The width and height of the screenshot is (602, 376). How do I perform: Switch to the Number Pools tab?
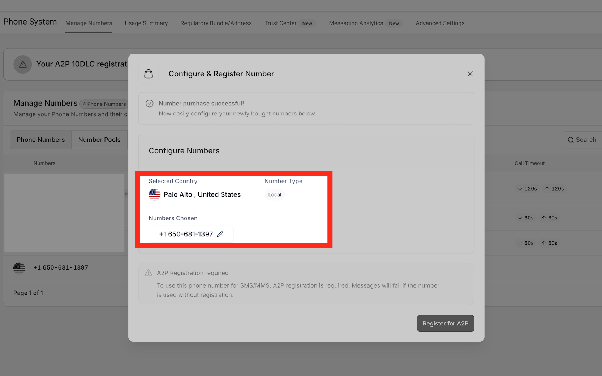pyautogui.click(x=99, y=140)
